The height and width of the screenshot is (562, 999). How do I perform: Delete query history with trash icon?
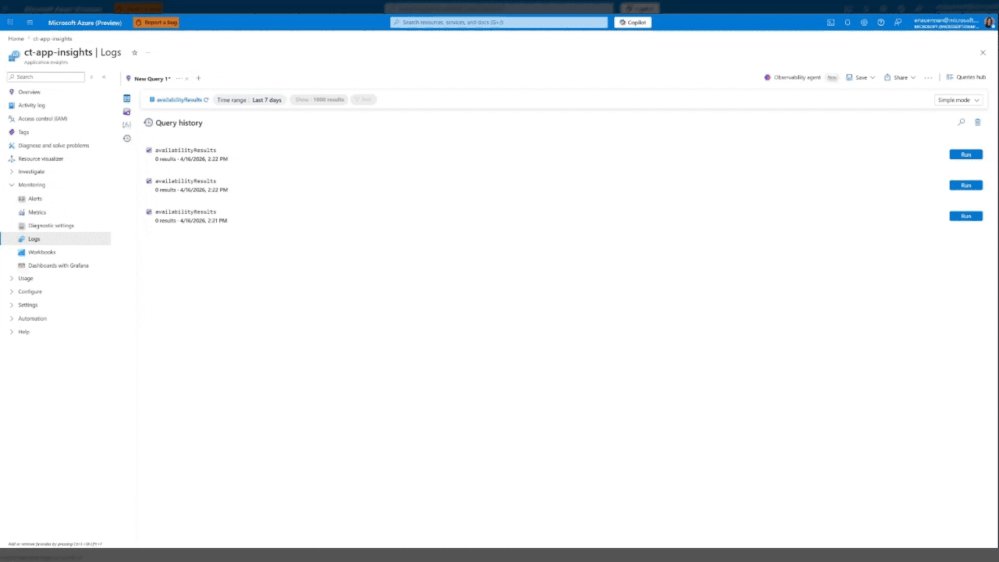click(x=977, y=122)
